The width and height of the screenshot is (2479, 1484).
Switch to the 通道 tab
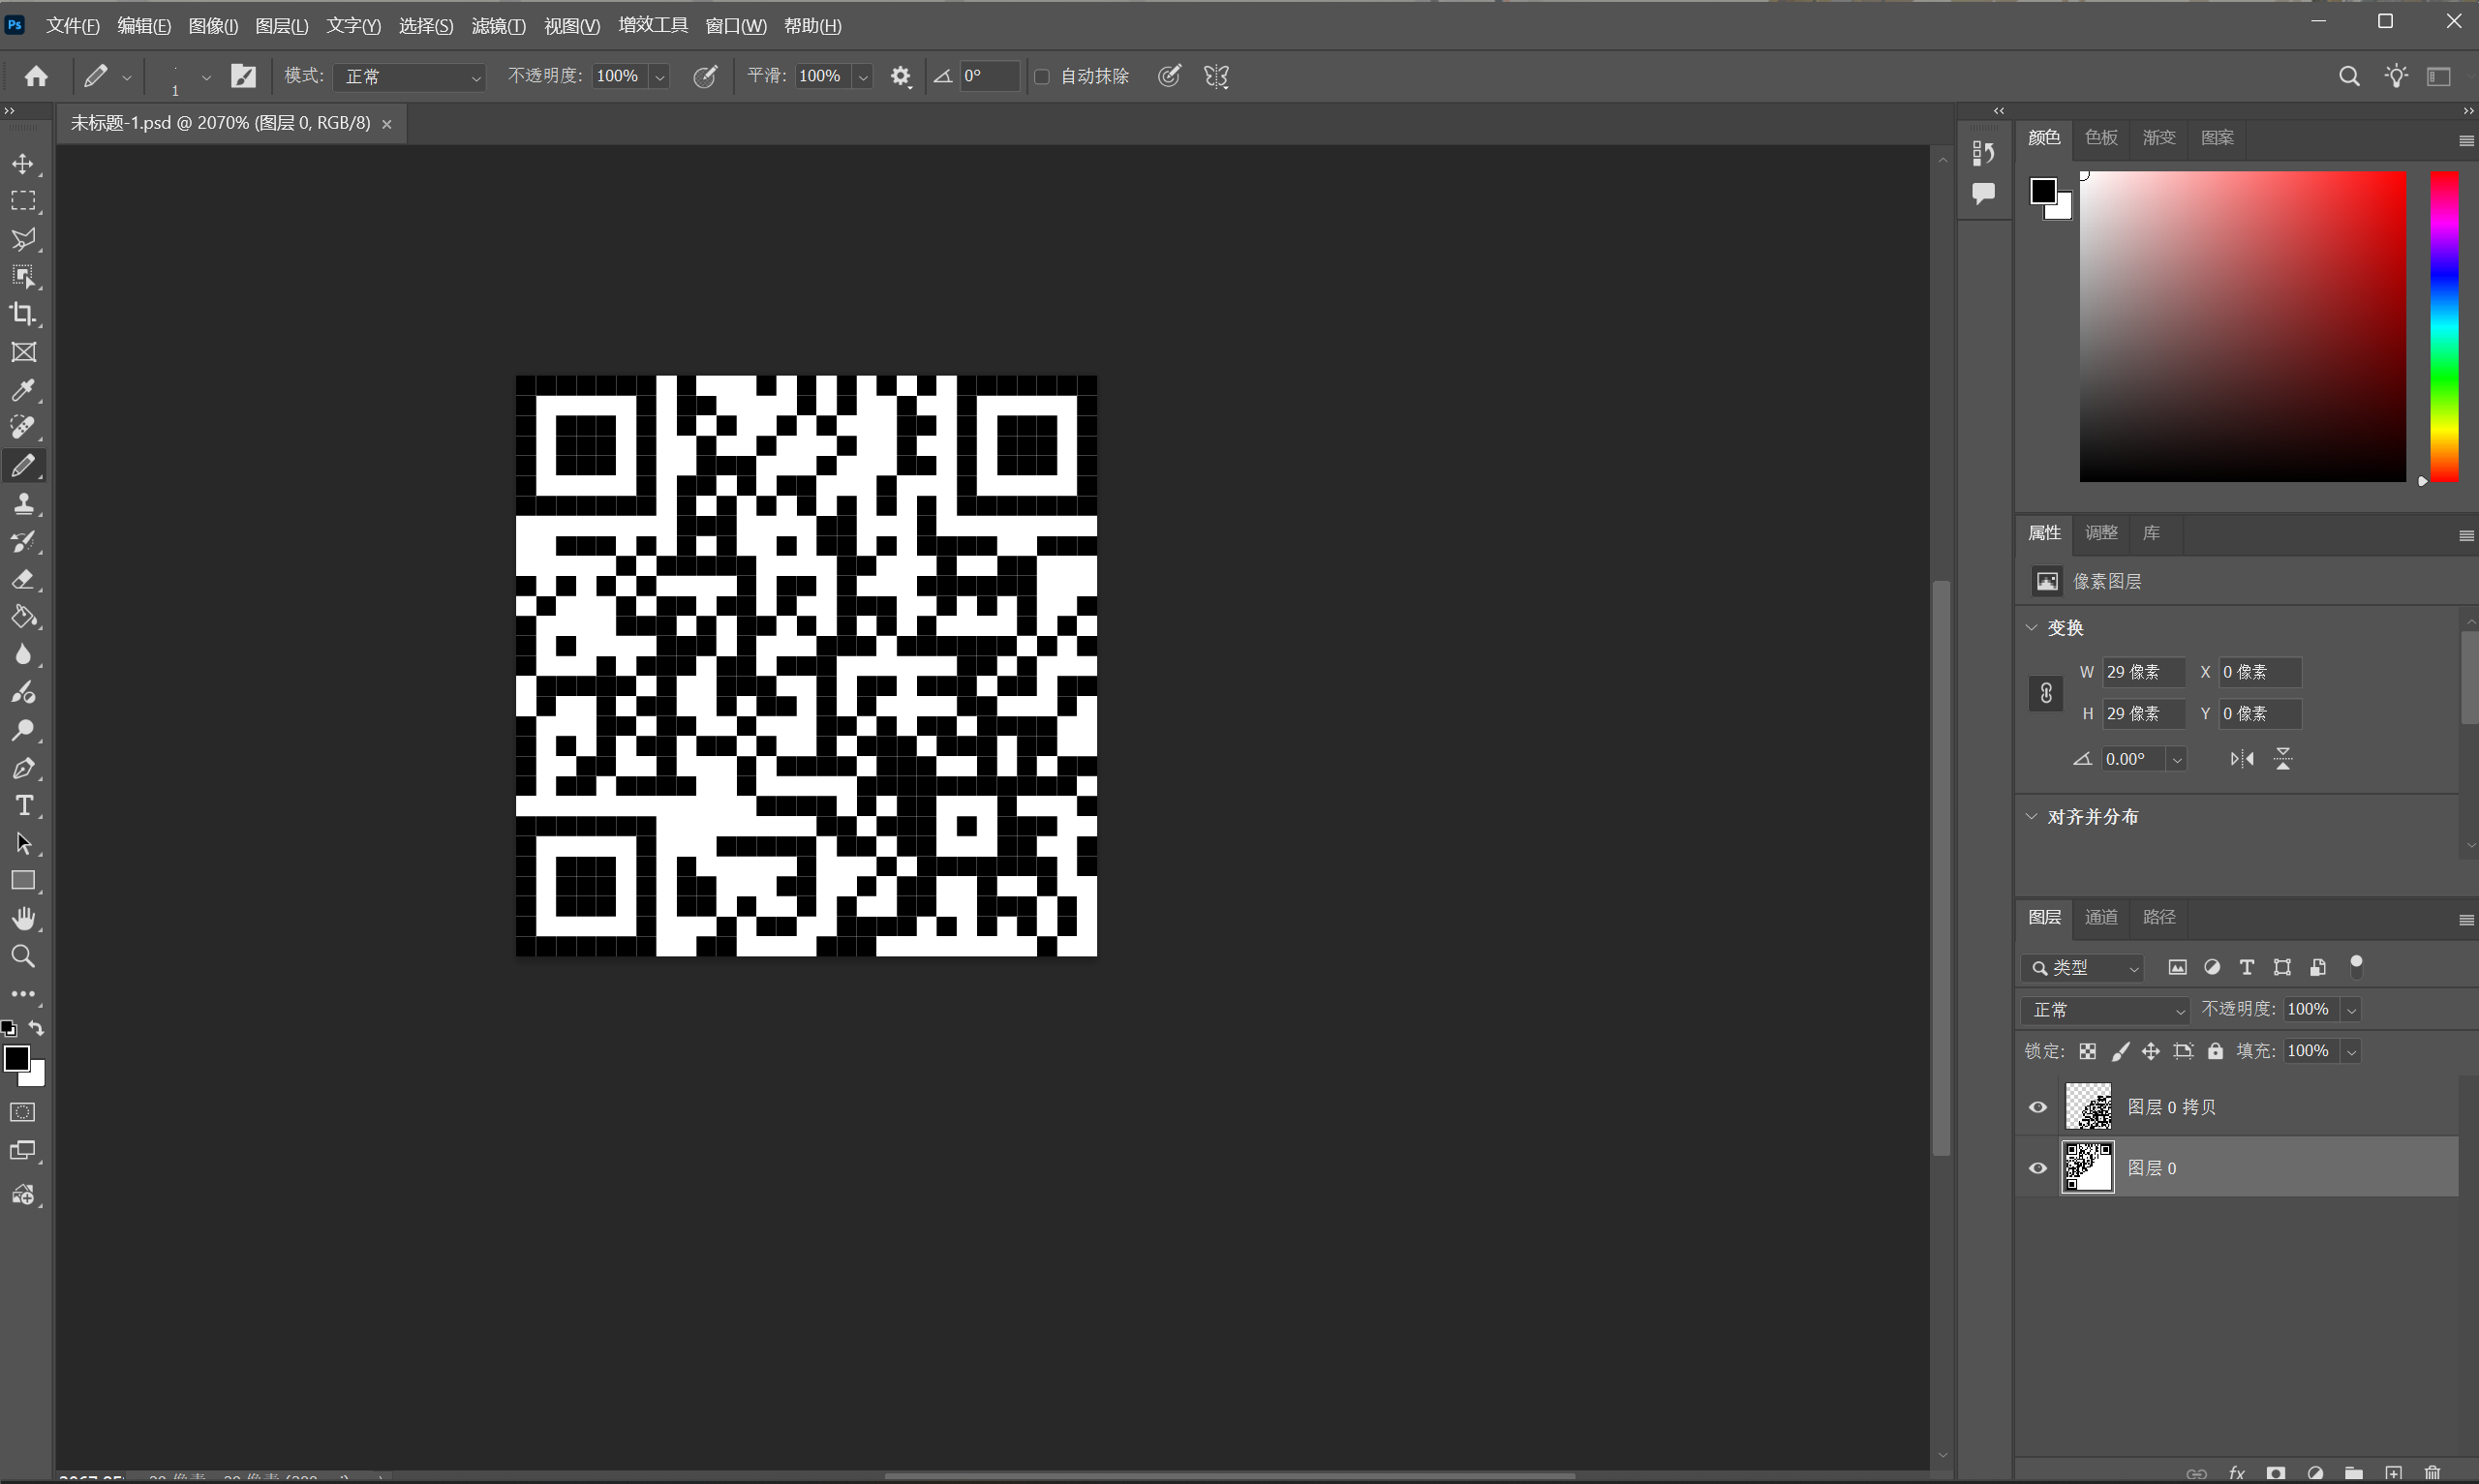[2101, 917]
